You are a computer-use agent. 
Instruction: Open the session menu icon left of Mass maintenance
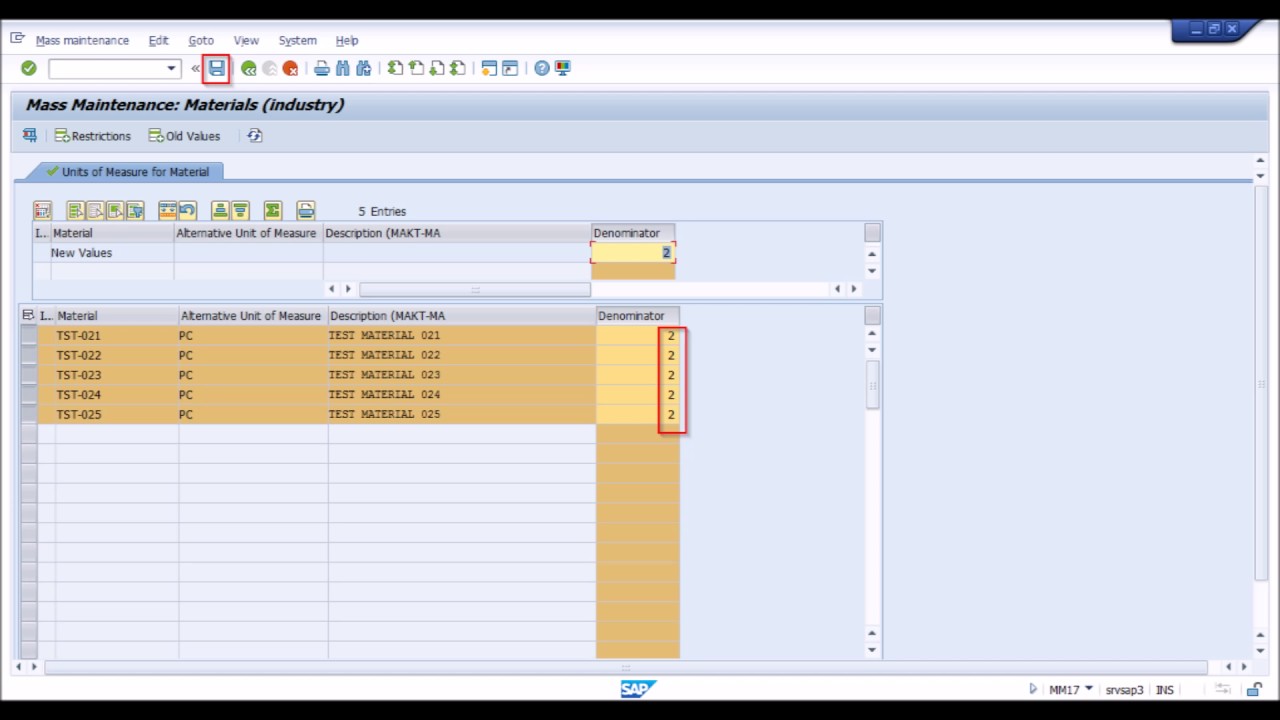point(17,39)
